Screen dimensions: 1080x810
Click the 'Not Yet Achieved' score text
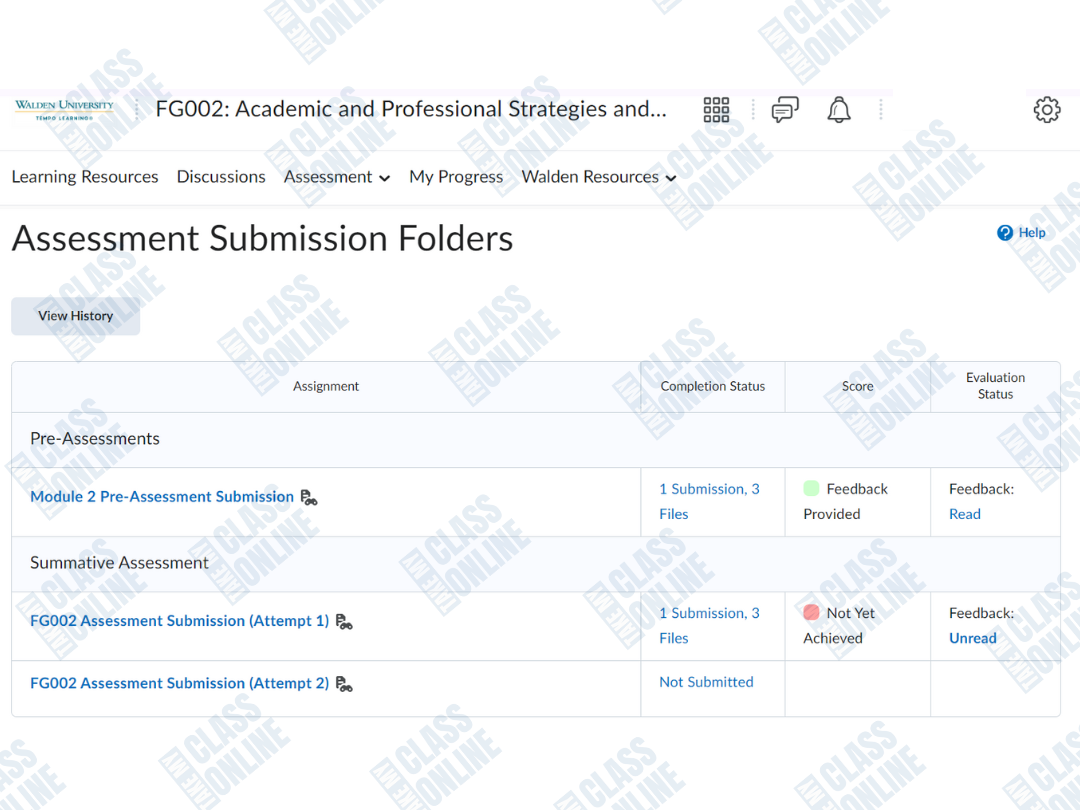839,625
